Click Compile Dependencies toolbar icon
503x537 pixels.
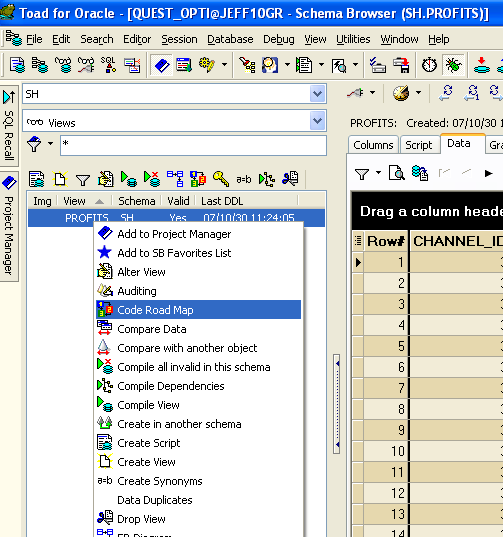coord(267,179)
